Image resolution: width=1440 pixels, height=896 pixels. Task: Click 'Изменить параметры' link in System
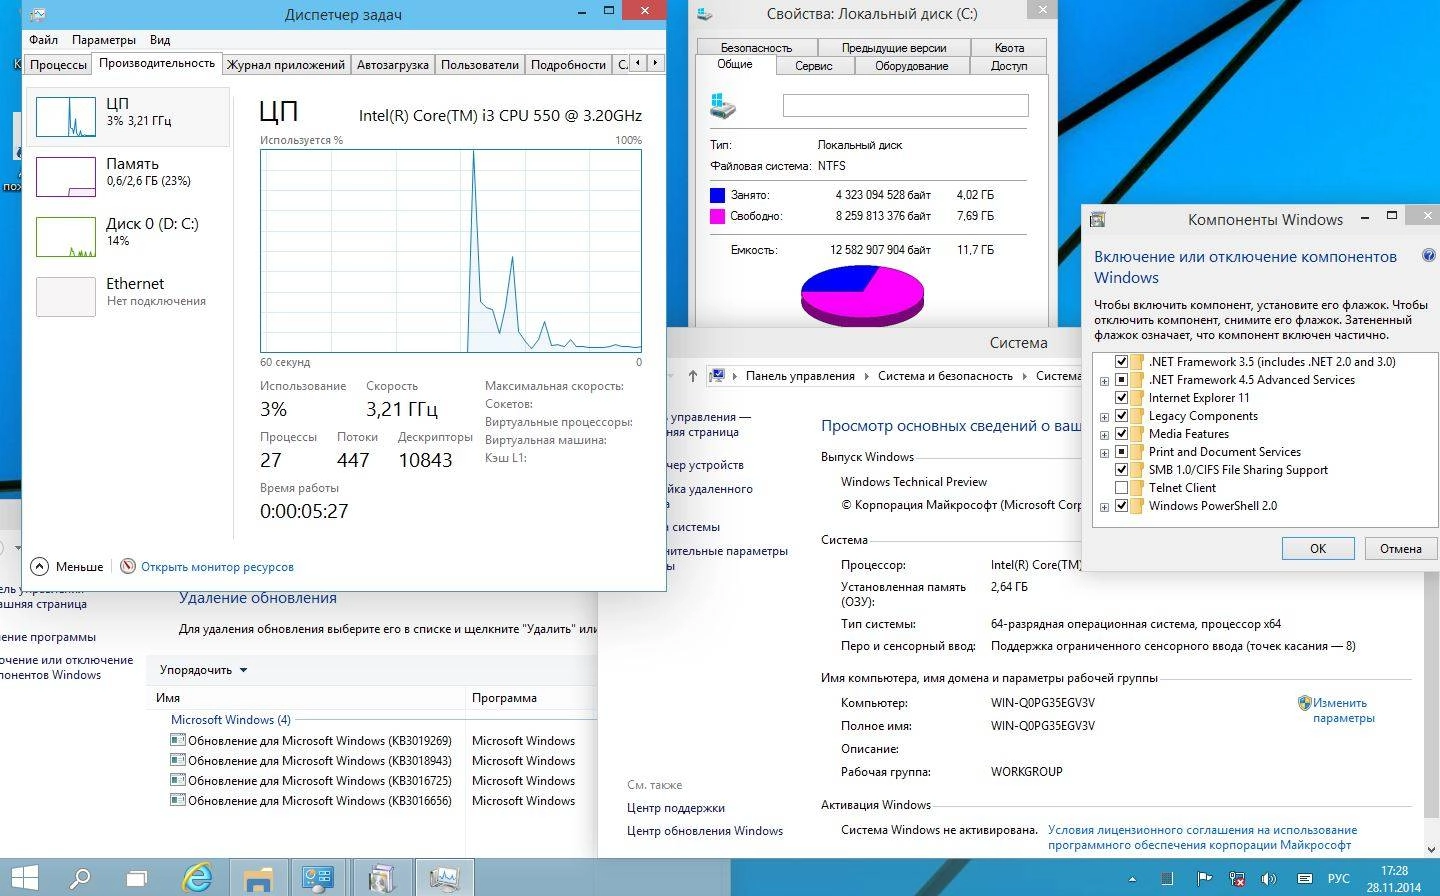click(x=1344, y=710)
